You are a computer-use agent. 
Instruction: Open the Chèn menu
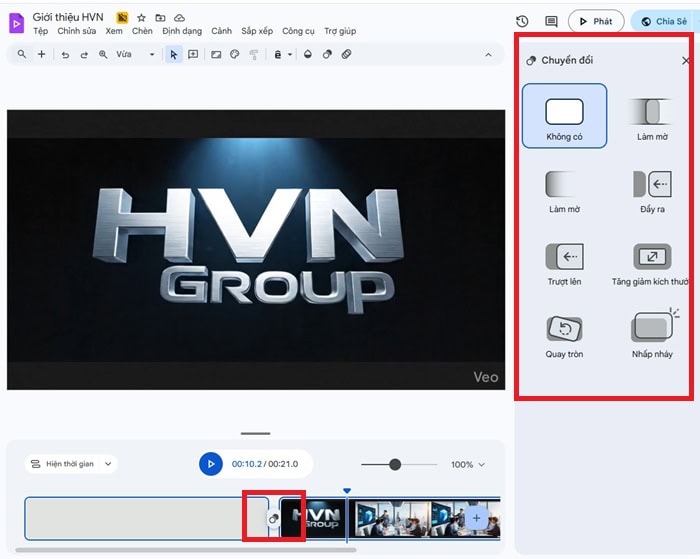142,31
